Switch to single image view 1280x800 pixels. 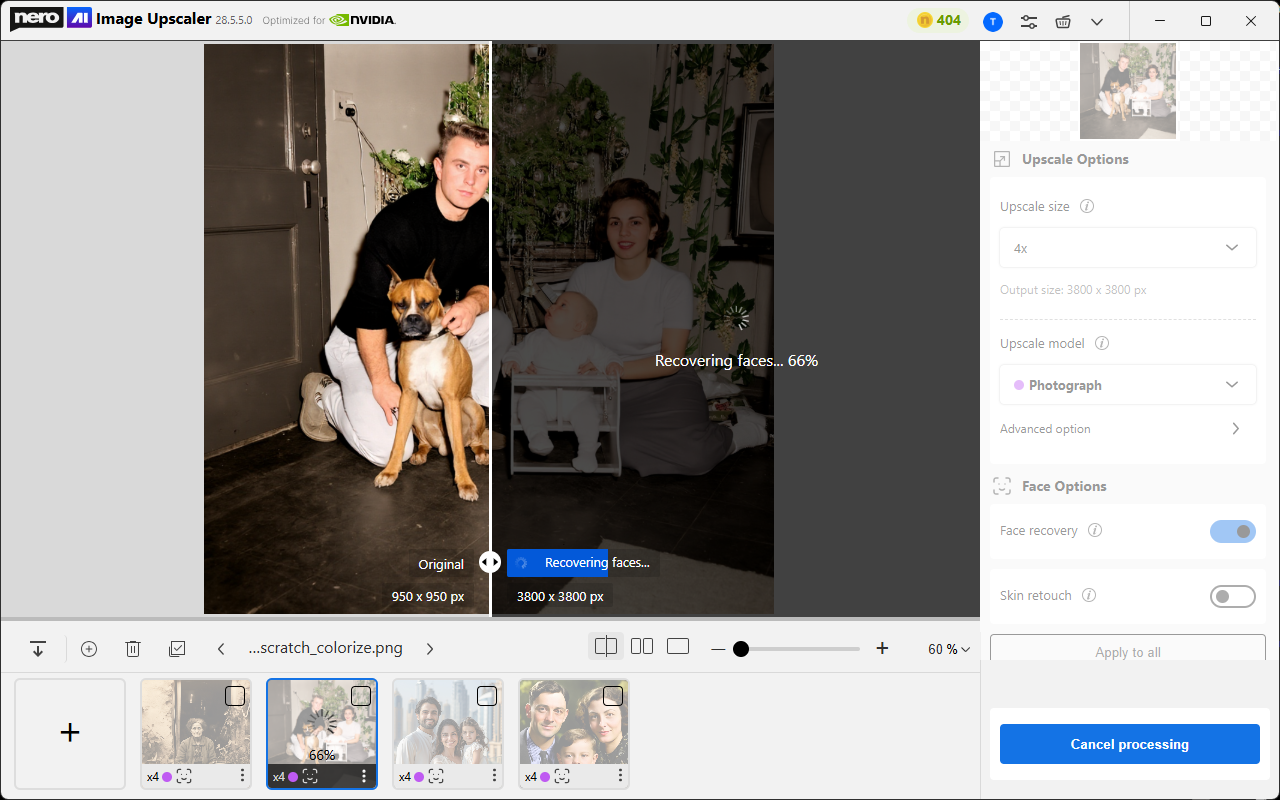click(x=678, y=647)
